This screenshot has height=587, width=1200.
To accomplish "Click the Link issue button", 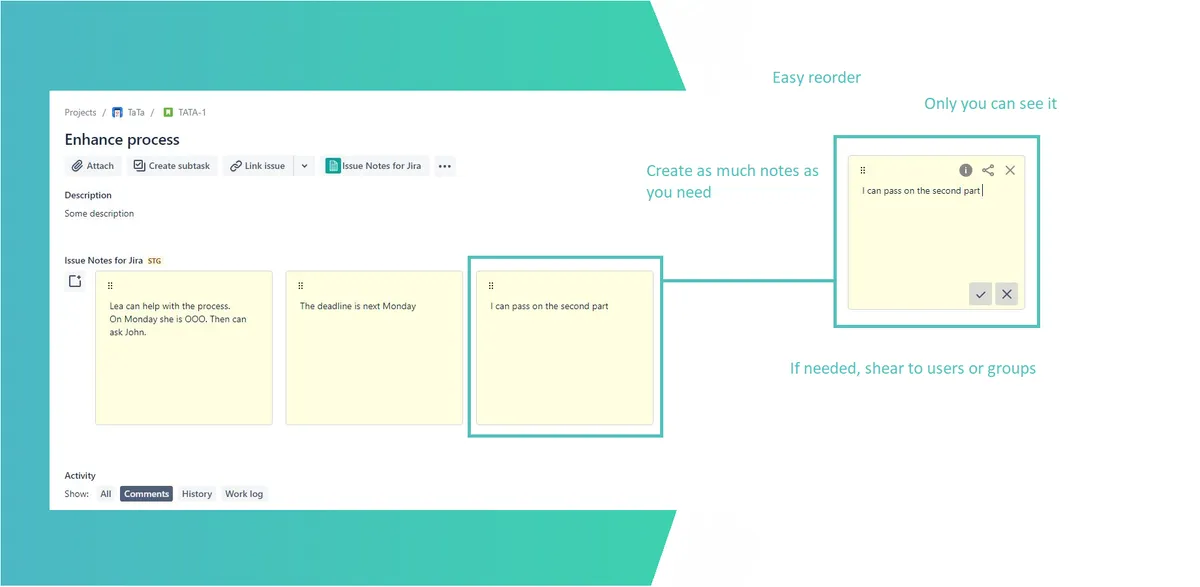I will tap(258, 166).
